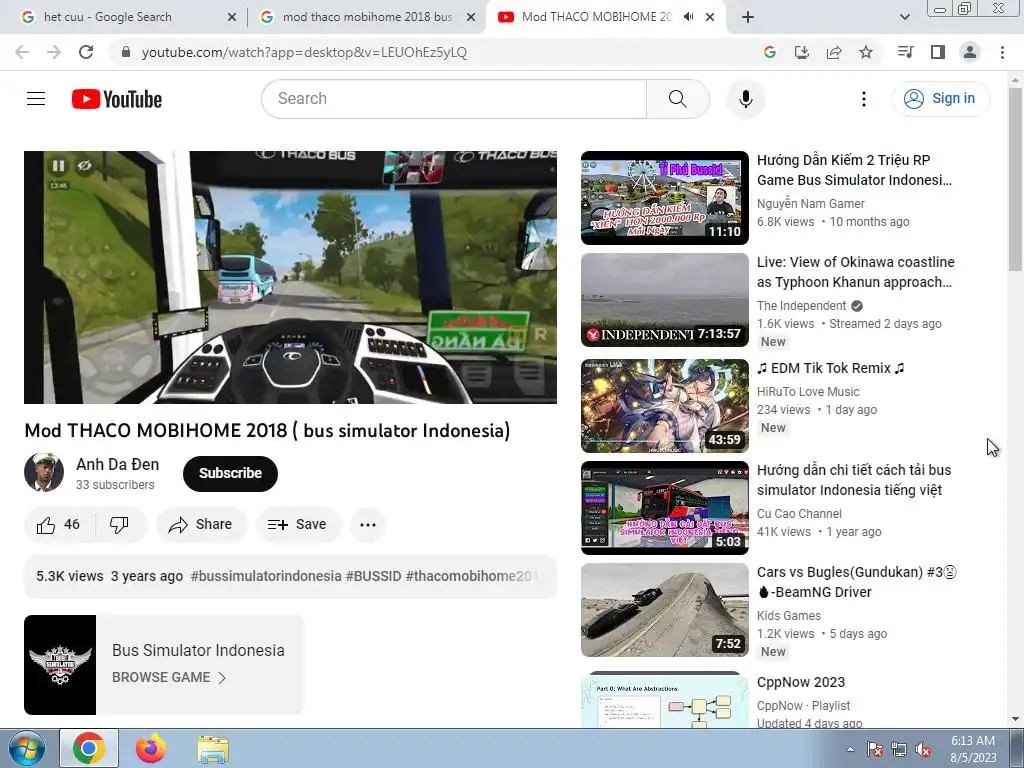Screen dimensions: 1024x768
Task: Open Chrome profile avatar
Action: tap(970, 52)
